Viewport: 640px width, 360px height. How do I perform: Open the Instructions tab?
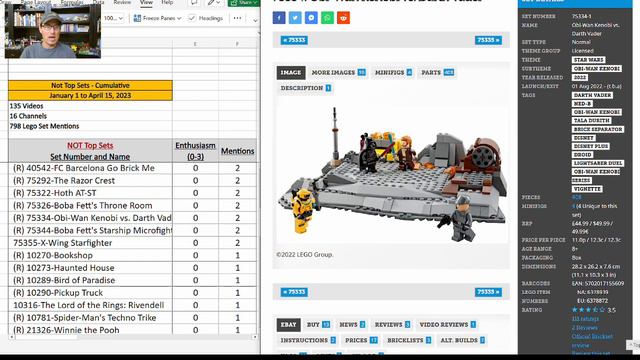click(x=308, y=340)
